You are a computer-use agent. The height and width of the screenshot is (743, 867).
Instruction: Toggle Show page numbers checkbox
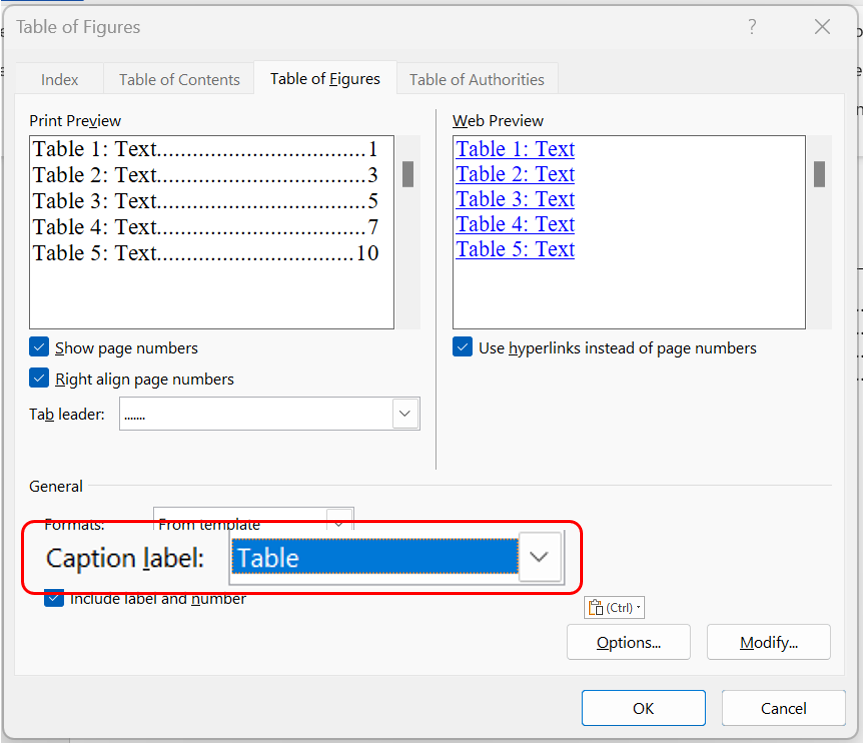[x=40, y=348]
